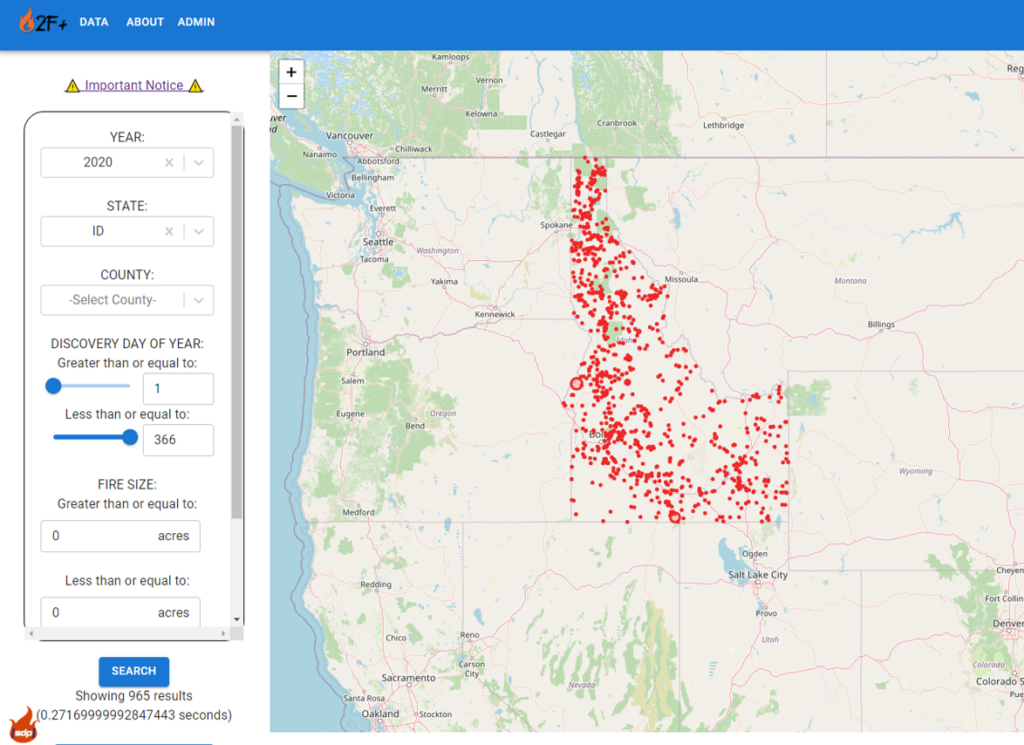The height and width of the screenshot is (745, 1024).
Task: Click the discovery day minimum slider handle
Action: (54, 386)
